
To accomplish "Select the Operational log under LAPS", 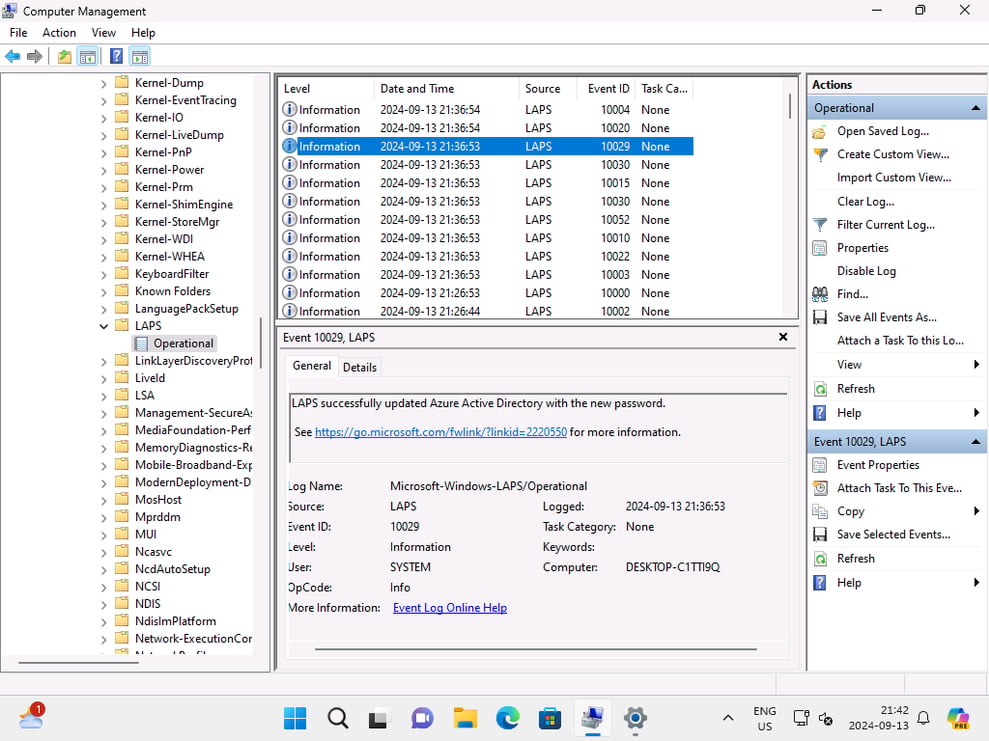I will pyautogui.click(x=175, y=344).
